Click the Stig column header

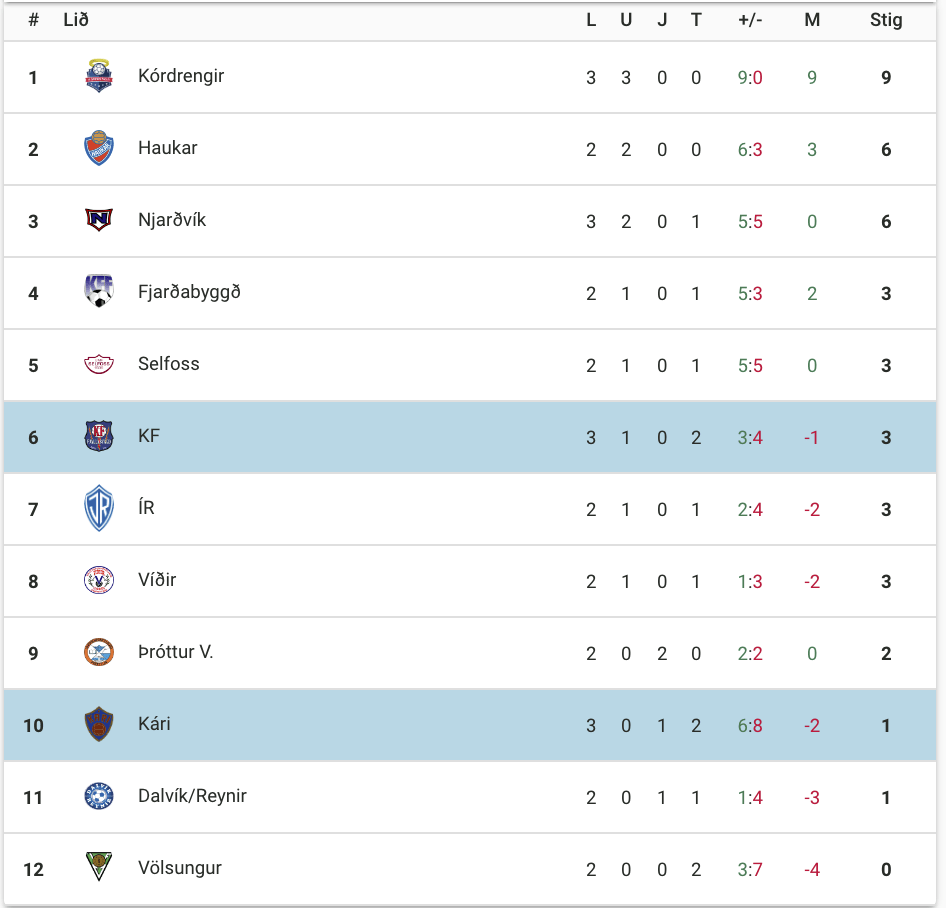[886, 20]
